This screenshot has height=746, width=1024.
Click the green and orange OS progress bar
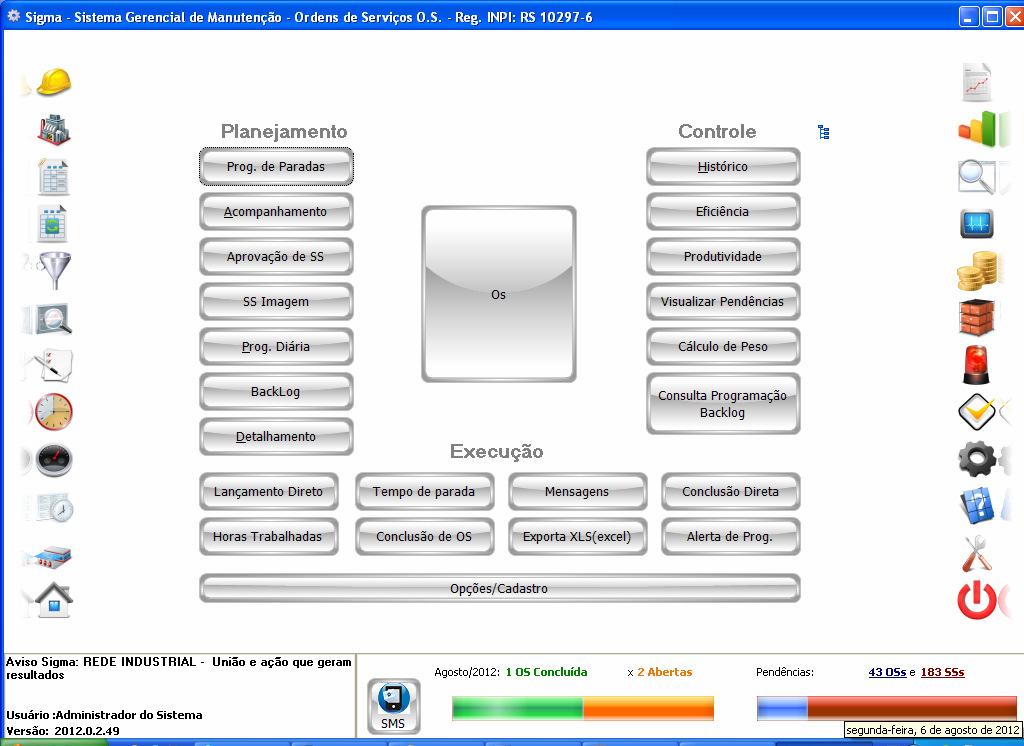[583, 708]
